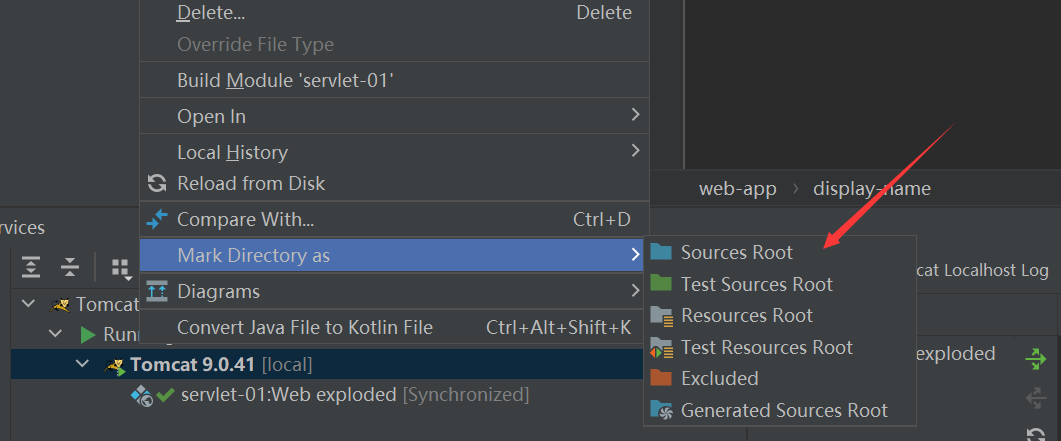
Task: Click the Compare With arrows icon
Action: coord(156,218)
